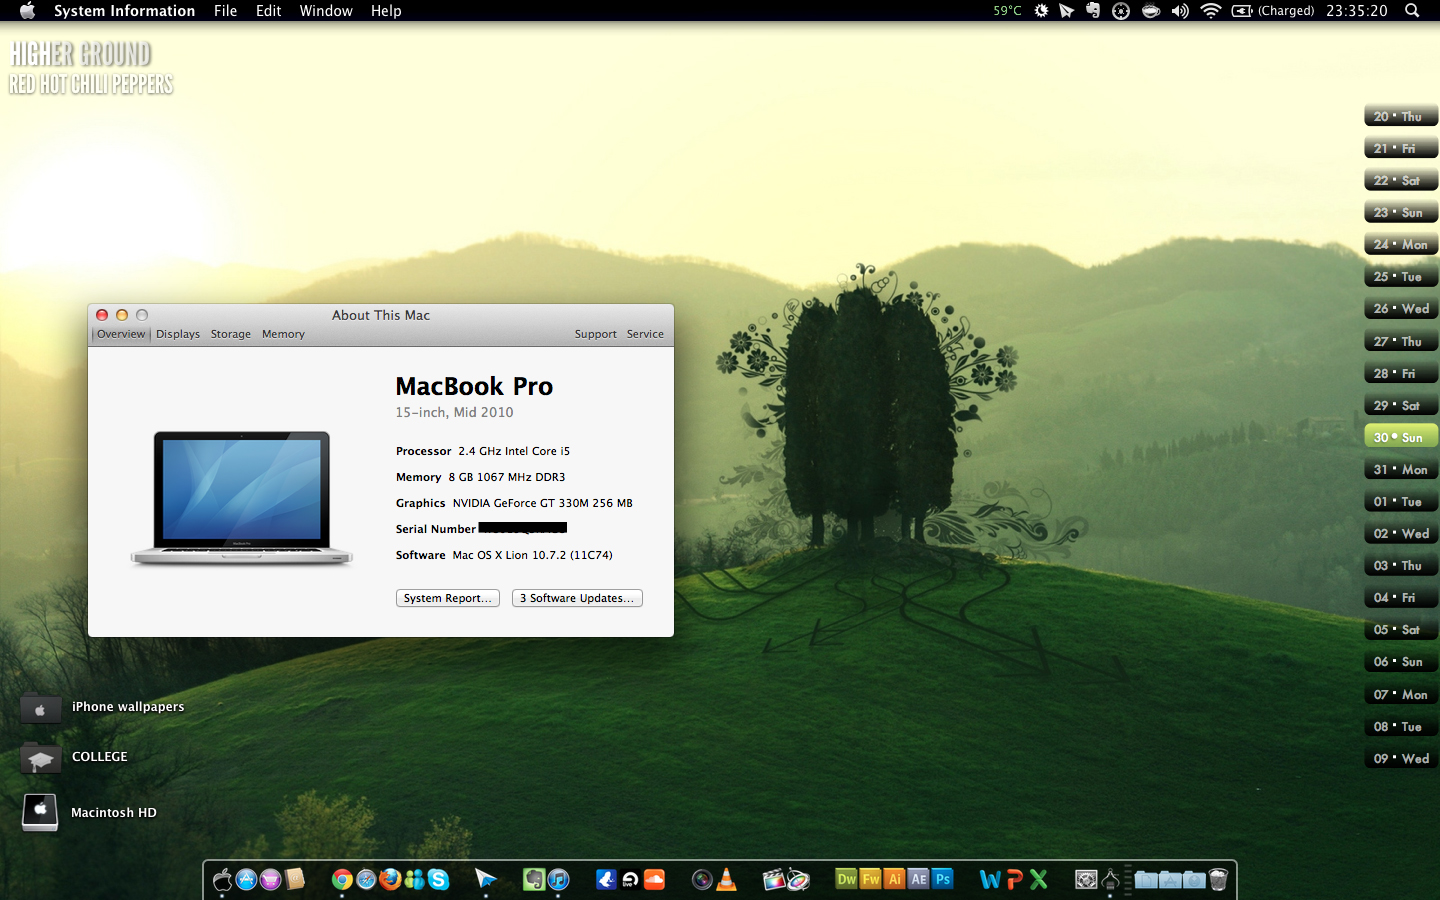Open the File menu
This screenshot has height=900, width=1440.
225,11
